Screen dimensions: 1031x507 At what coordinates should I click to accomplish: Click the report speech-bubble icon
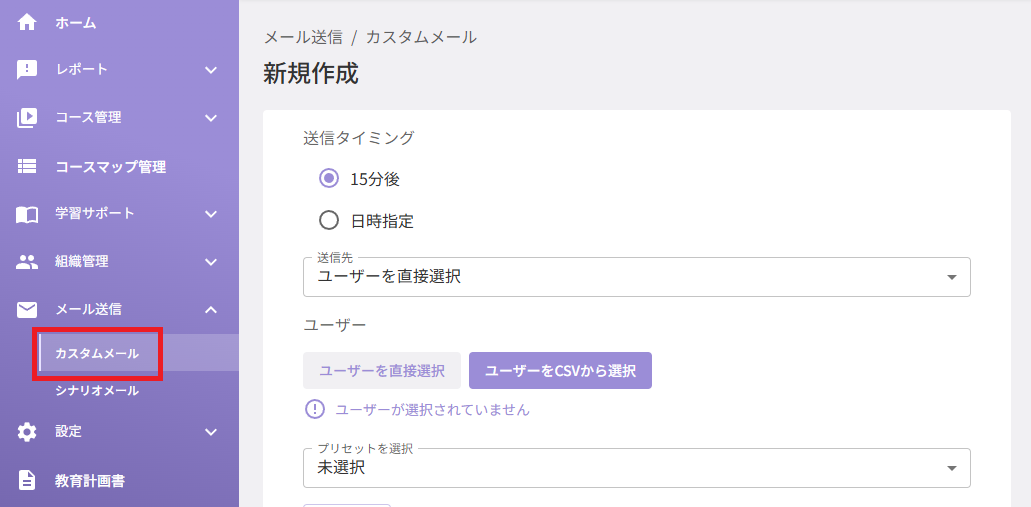(x=27, y=70)
